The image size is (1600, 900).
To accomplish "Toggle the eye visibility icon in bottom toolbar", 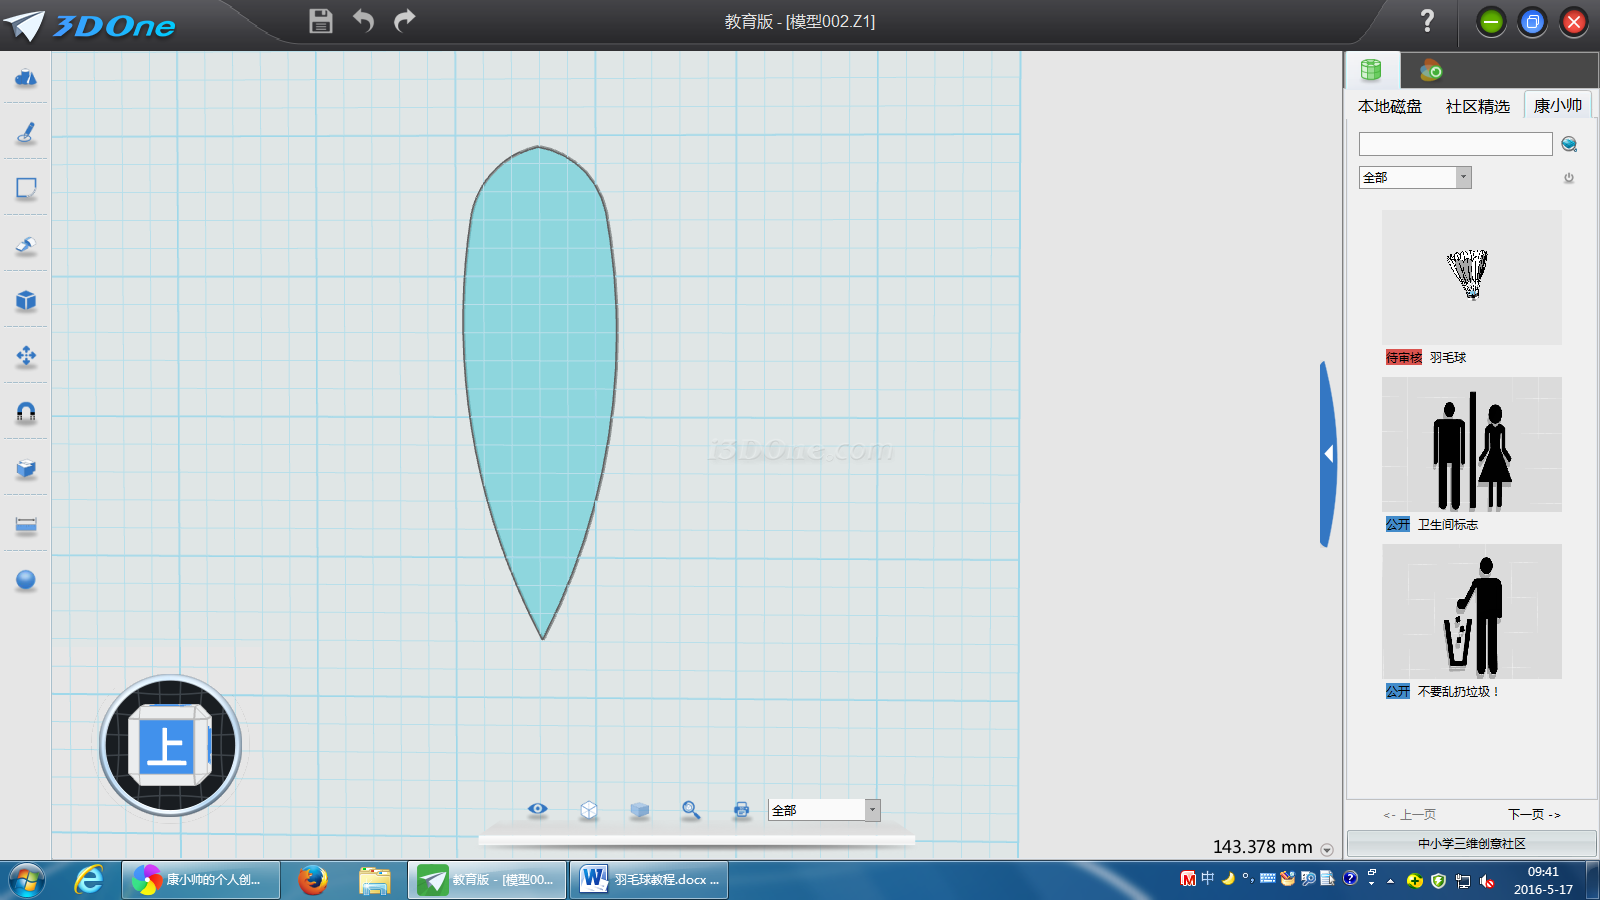I will (538, 809).
